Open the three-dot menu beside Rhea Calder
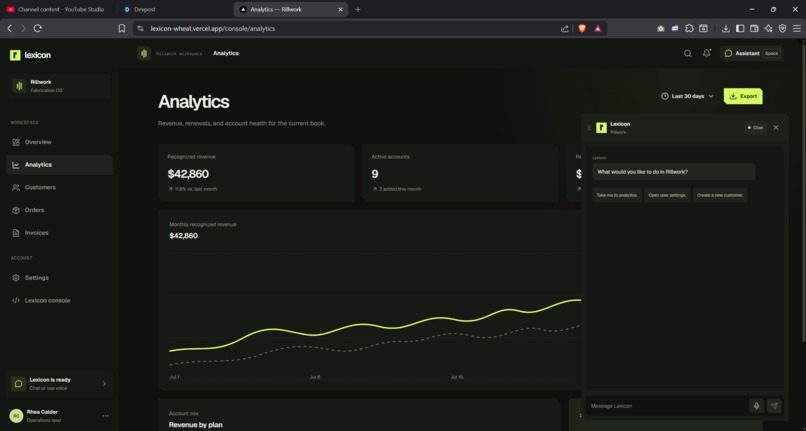Image resolution: width=806 pixels, height=431 pixels. (x=105, y=416)
